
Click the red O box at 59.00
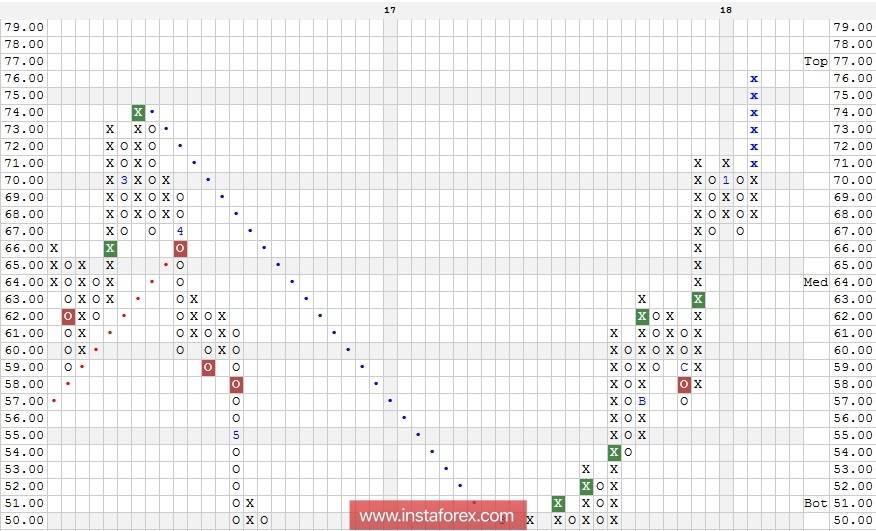tap(208, 367)
